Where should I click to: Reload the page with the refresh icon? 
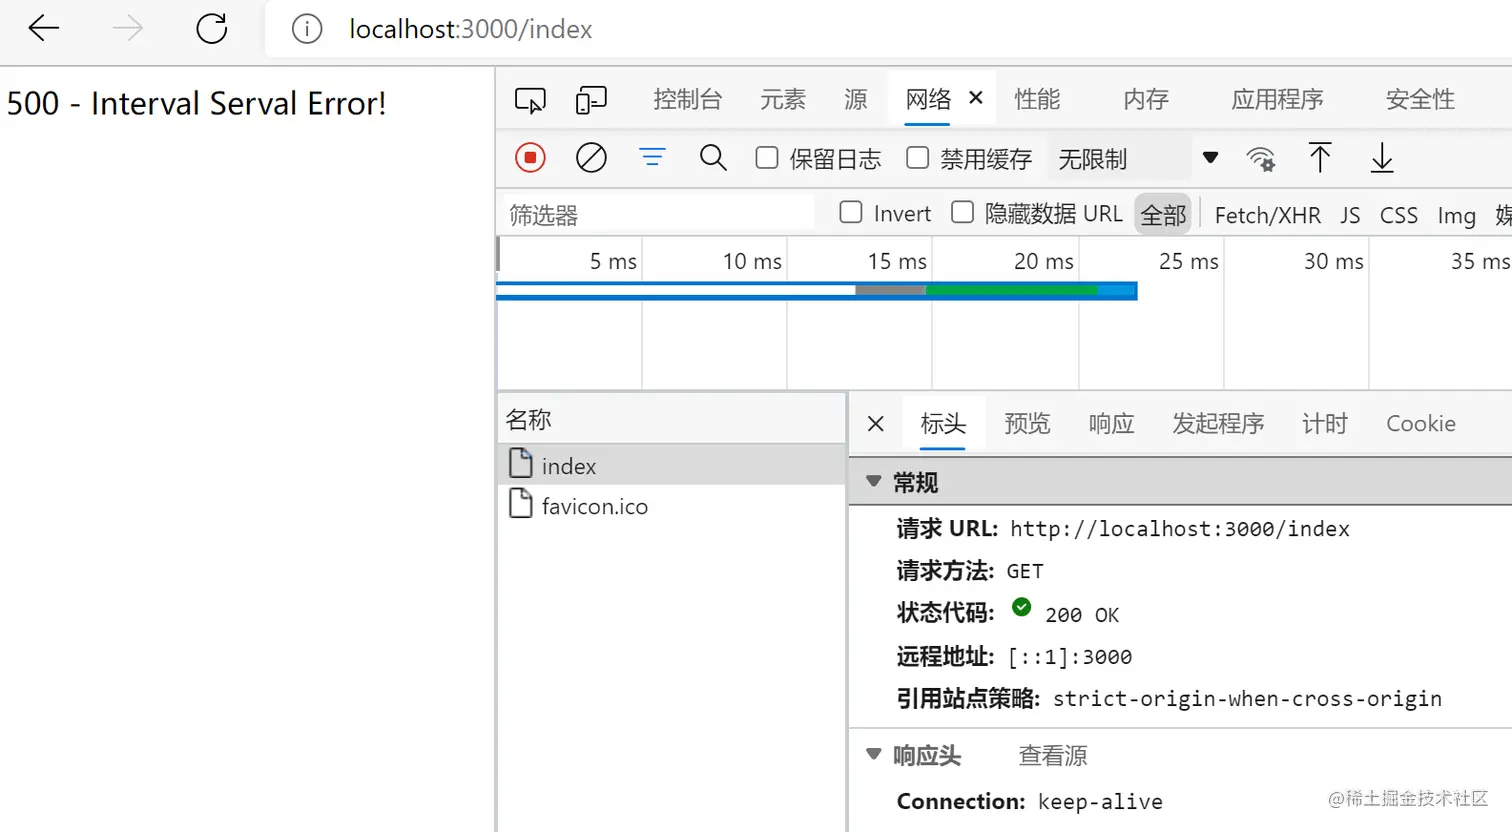click(x=211, y=29)
